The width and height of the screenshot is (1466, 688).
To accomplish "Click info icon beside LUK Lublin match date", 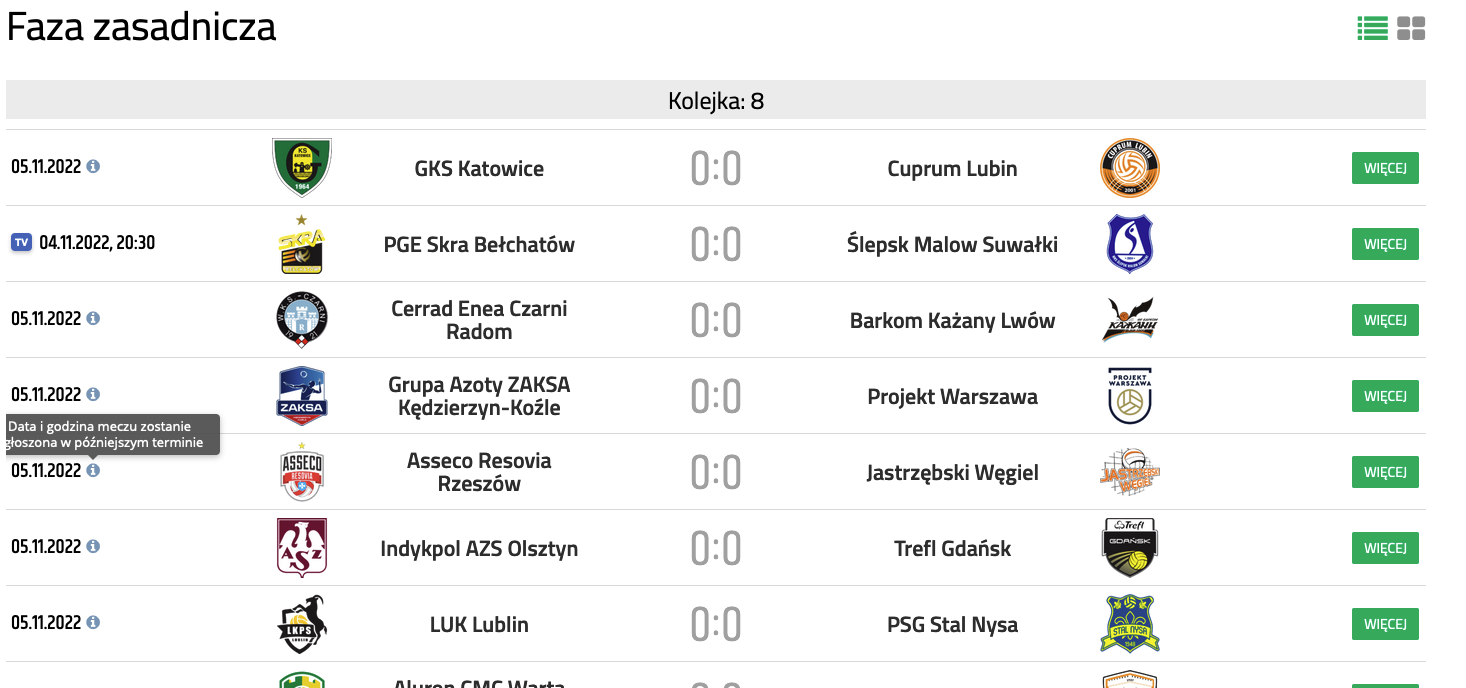I will click(93, 622).
